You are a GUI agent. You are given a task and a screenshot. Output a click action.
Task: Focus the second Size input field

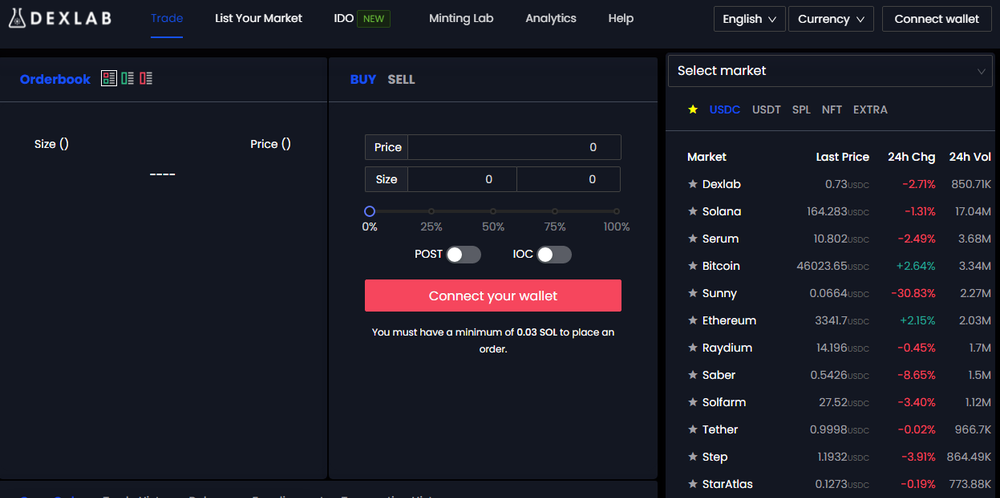[x=568, y=179]
